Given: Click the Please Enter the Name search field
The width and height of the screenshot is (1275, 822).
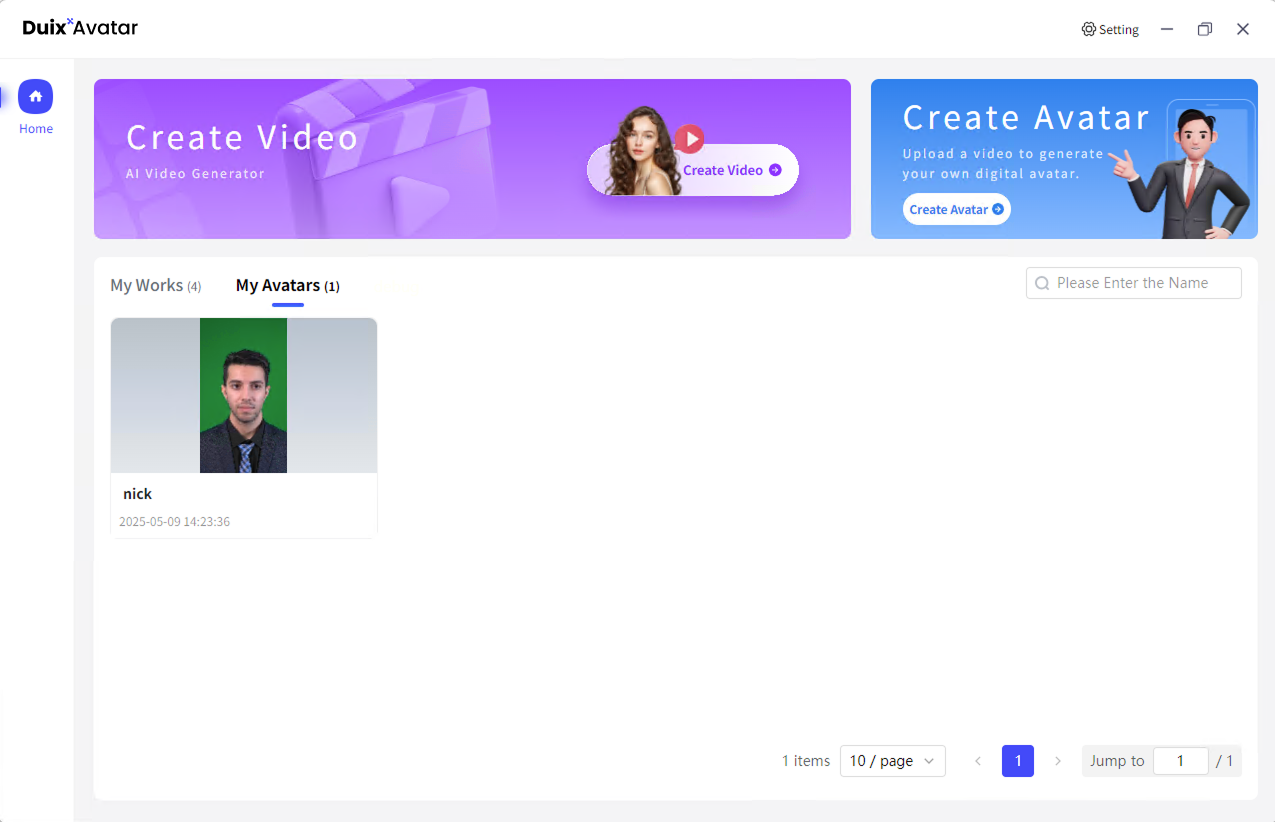Looking at the screenshot, I should (1133, 283).
